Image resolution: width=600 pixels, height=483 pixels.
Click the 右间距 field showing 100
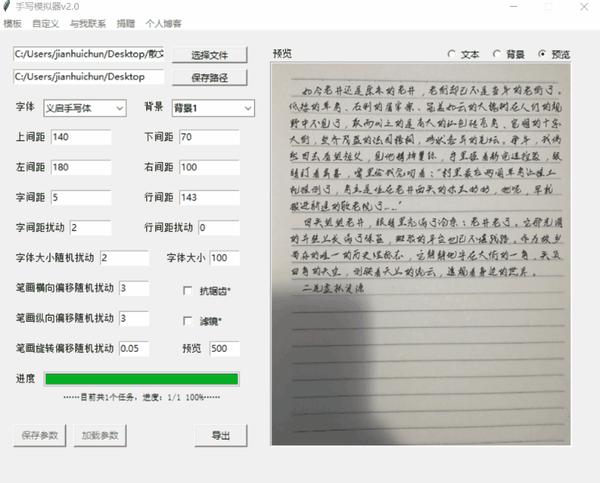(x=209, y=167)
